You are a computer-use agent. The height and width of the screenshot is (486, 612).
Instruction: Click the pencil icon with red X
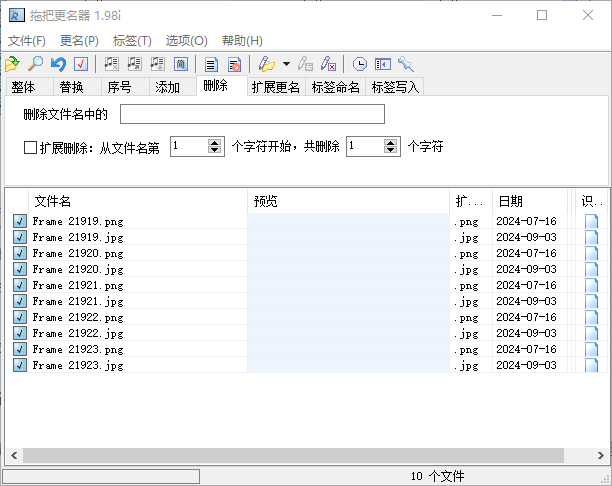click(328, 64)
